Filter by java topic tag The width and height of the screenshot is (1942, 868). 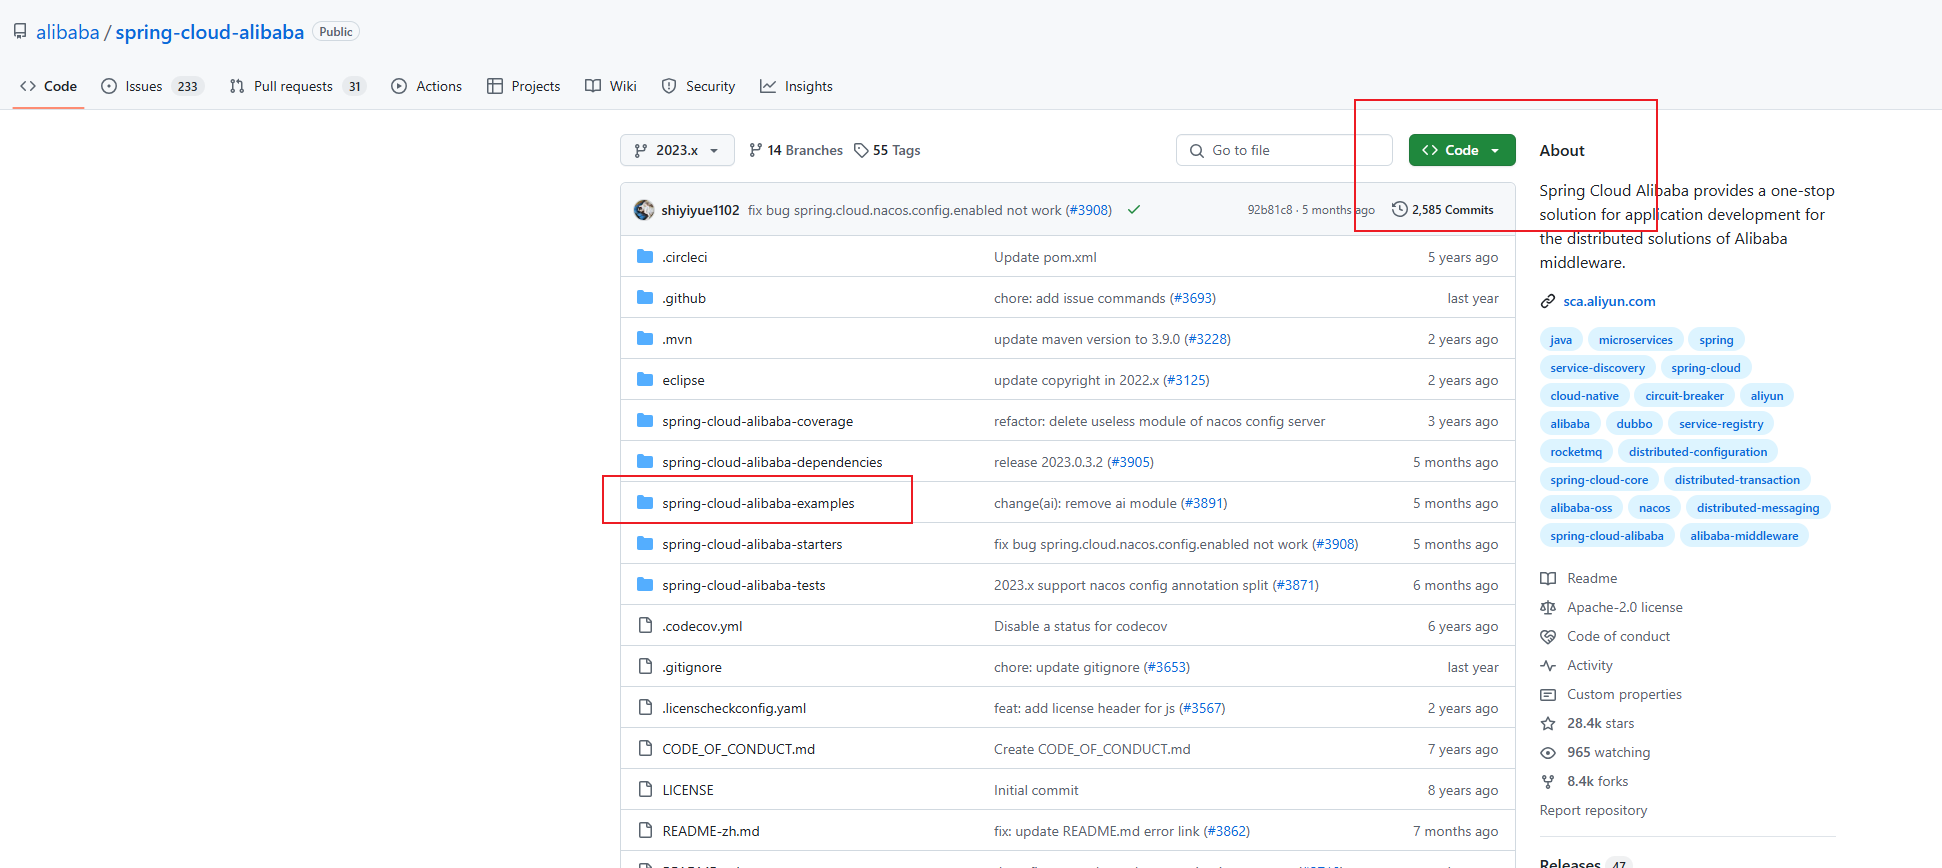click(x=1561, y=340)
